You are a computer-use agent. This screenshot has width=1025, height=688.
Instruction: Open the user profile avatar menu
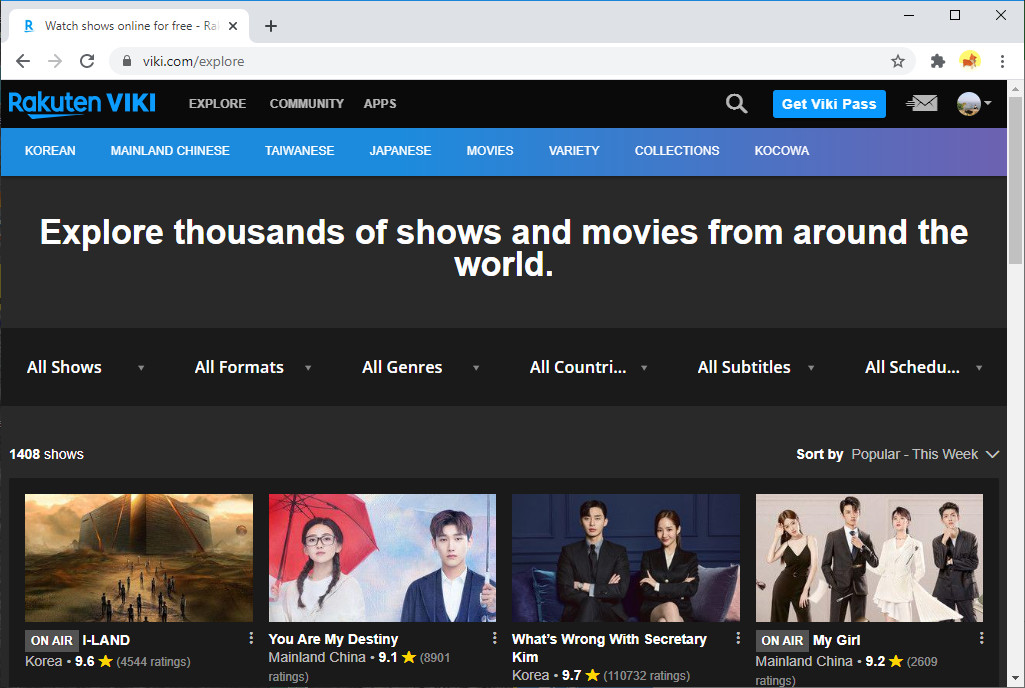coord(973,103)
